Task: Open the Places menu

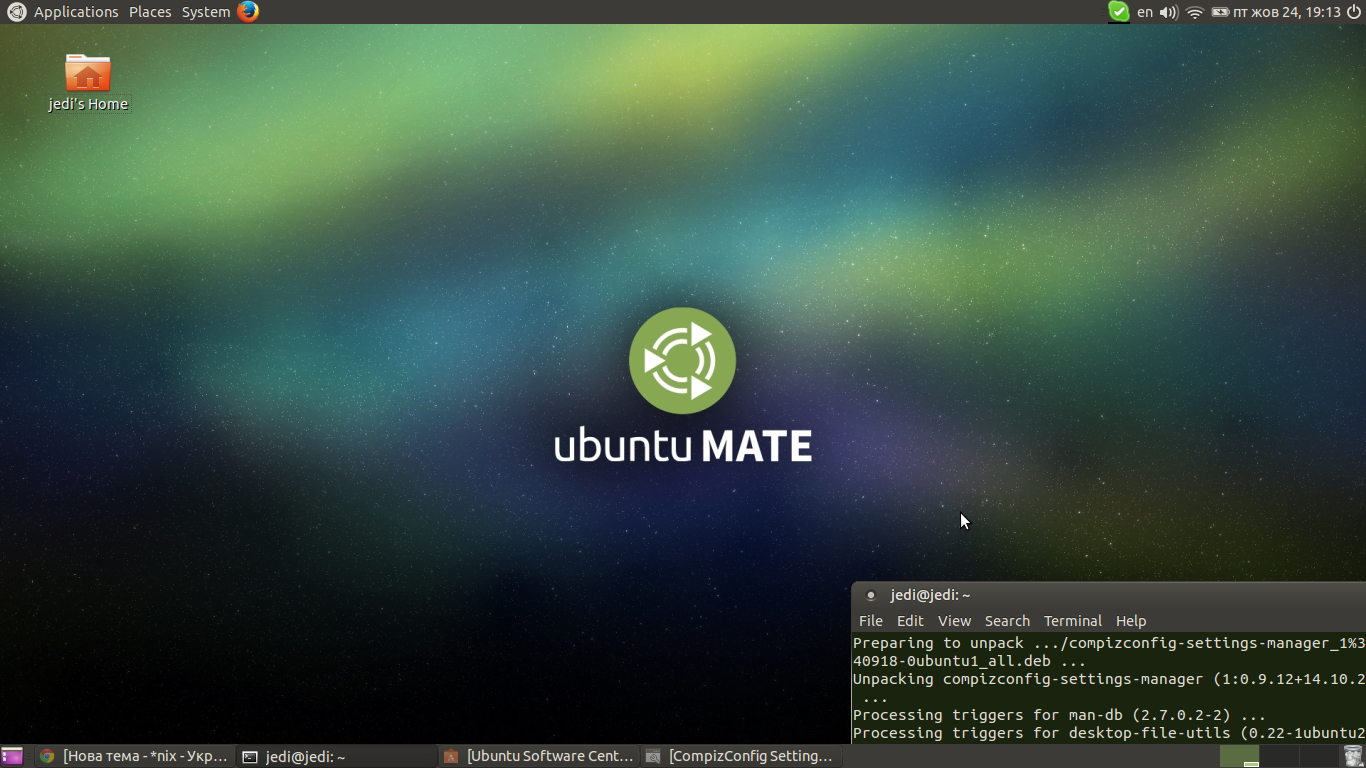Action: click(150, 12)
